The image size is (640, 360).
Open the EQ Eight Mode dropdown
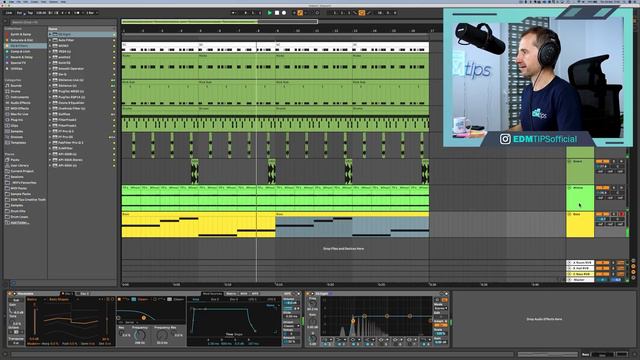tap(441, 309)
